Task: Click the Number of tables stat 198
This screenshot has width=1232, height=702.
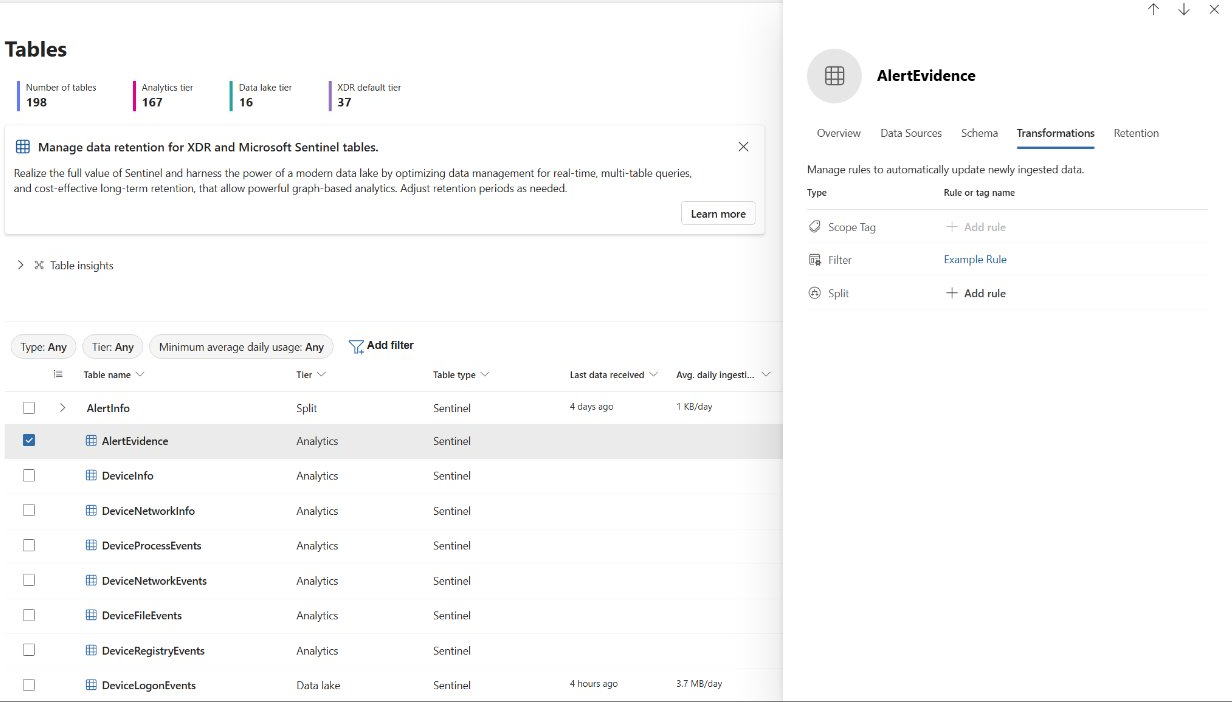Action: (59, 95)
